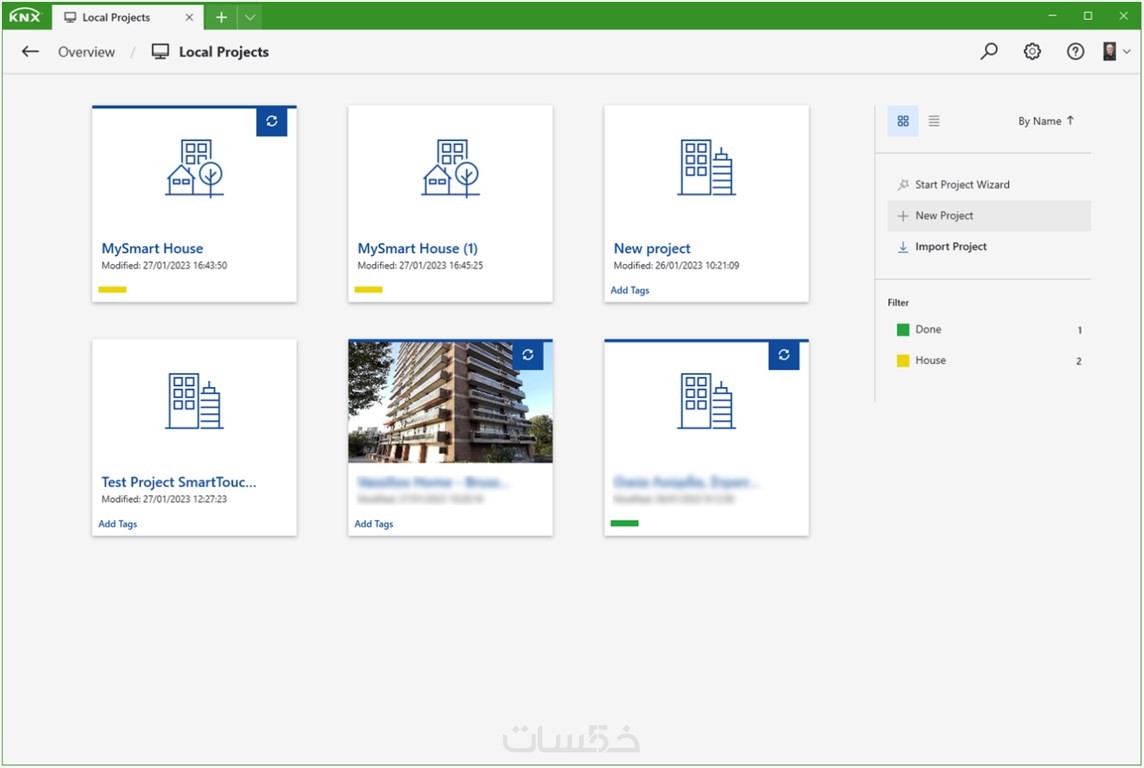Viewport: 1144px width, 768px height.
Task: Filter by green Done tag
Action: click(x=903, y=330)
